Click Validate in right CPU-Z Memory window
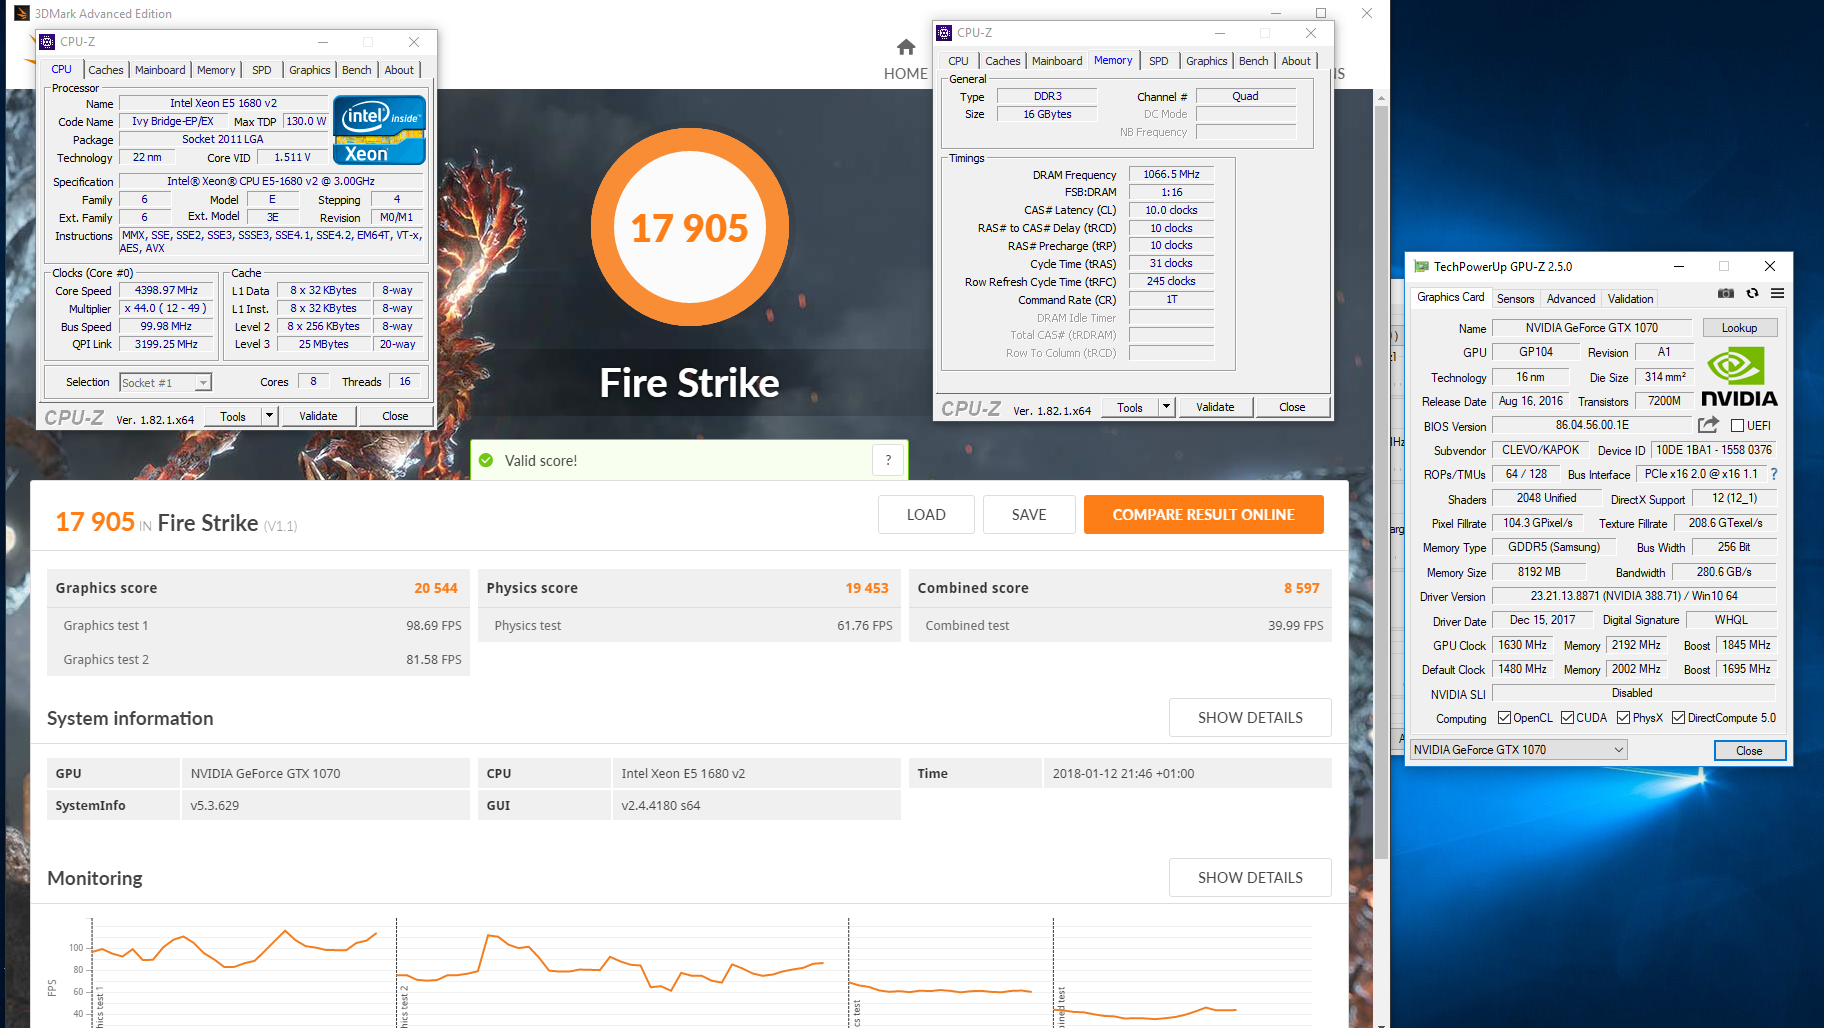Image resolution: width=1824 pixels, height=1028 pixels. [1215, 407]
